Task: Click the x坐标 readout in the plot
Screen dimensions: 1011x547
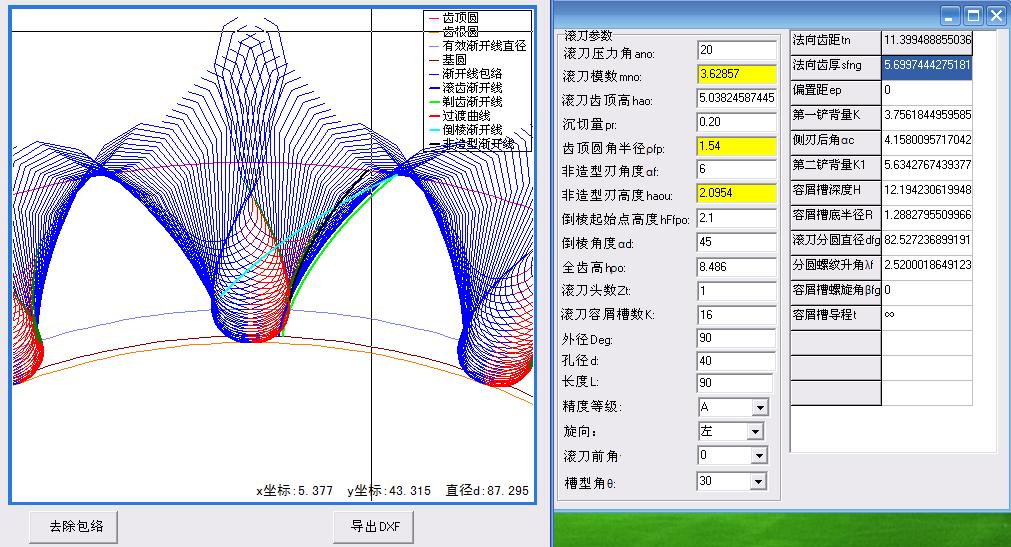Action: (295, 491)
